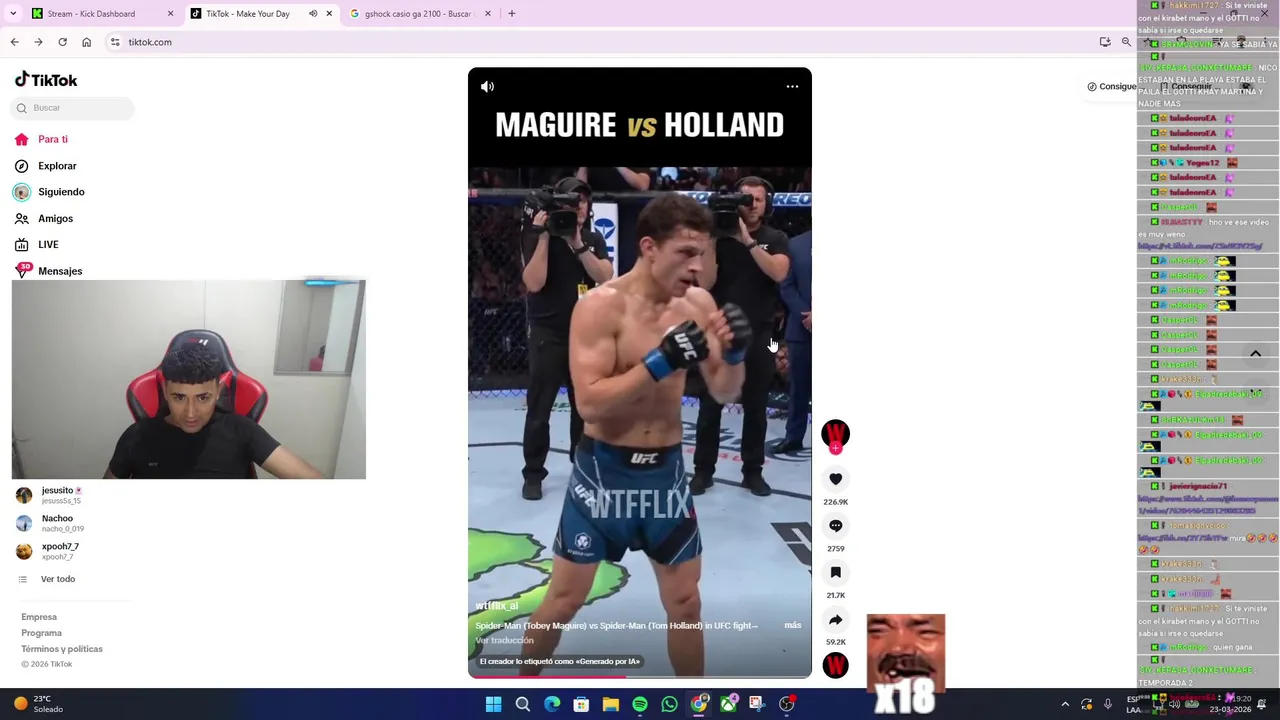Open the creator avatar with follow plus
This screenshot has width=1280, height=720.
coord(835,435)
